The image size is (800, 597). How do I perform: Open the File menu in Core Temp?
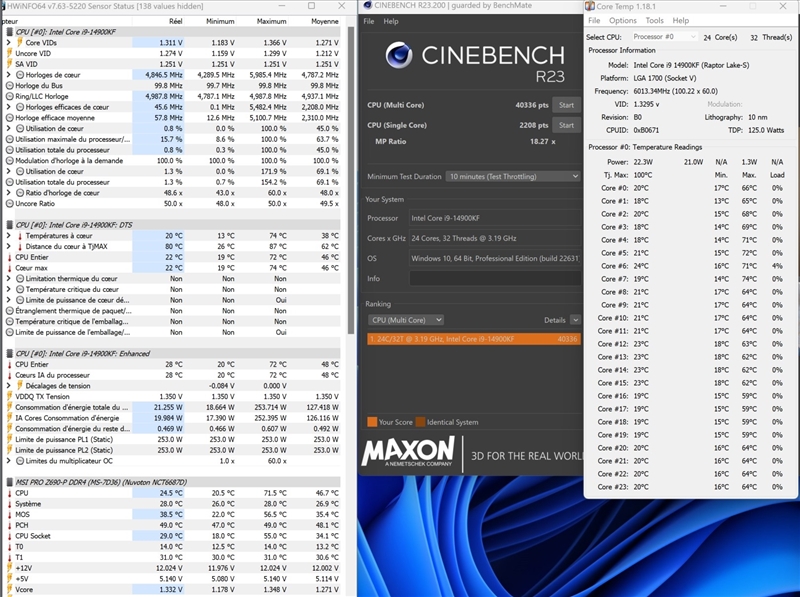pos(594,20)
